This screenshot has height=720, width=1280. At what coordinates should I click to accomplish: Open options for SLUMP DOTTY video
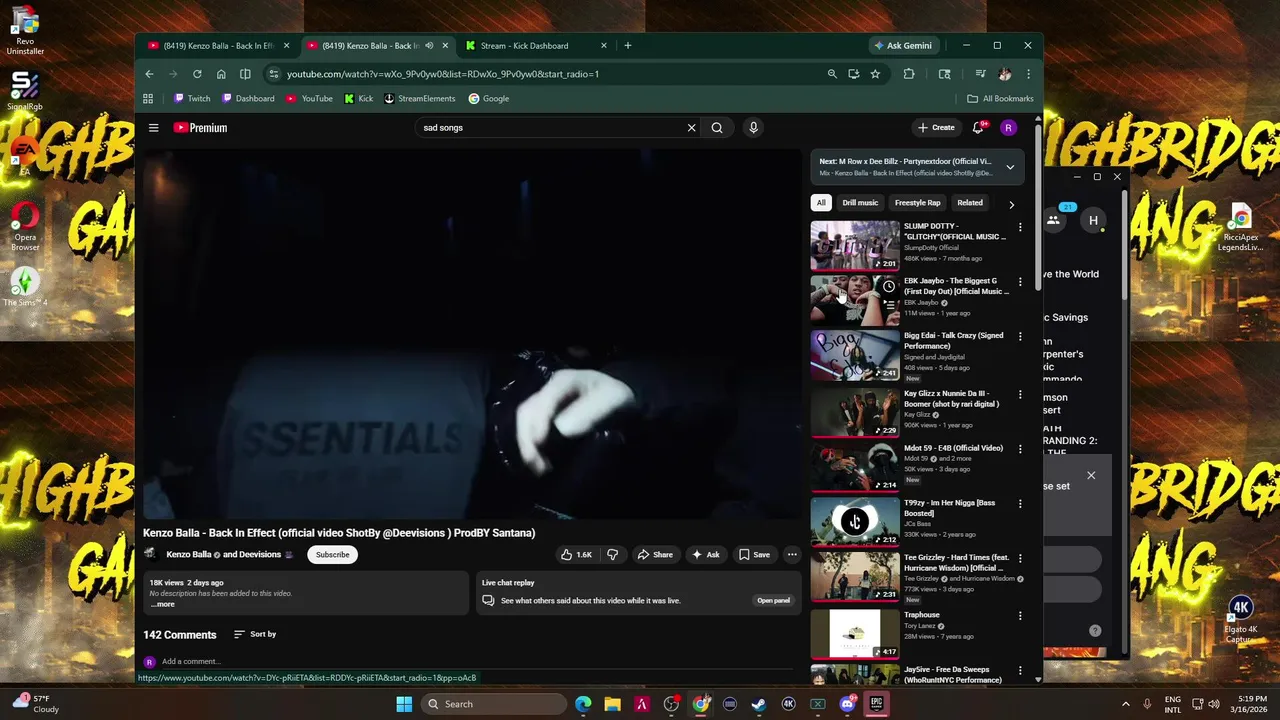pos(1020,227)
